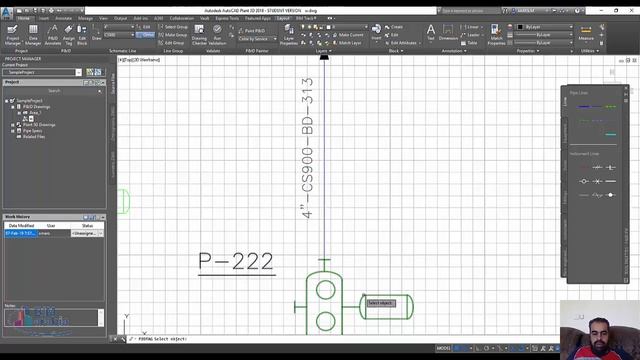Click the AutoCAD application menu logo
The height and width of the screenshot is (360, 640).
[6, 12]
